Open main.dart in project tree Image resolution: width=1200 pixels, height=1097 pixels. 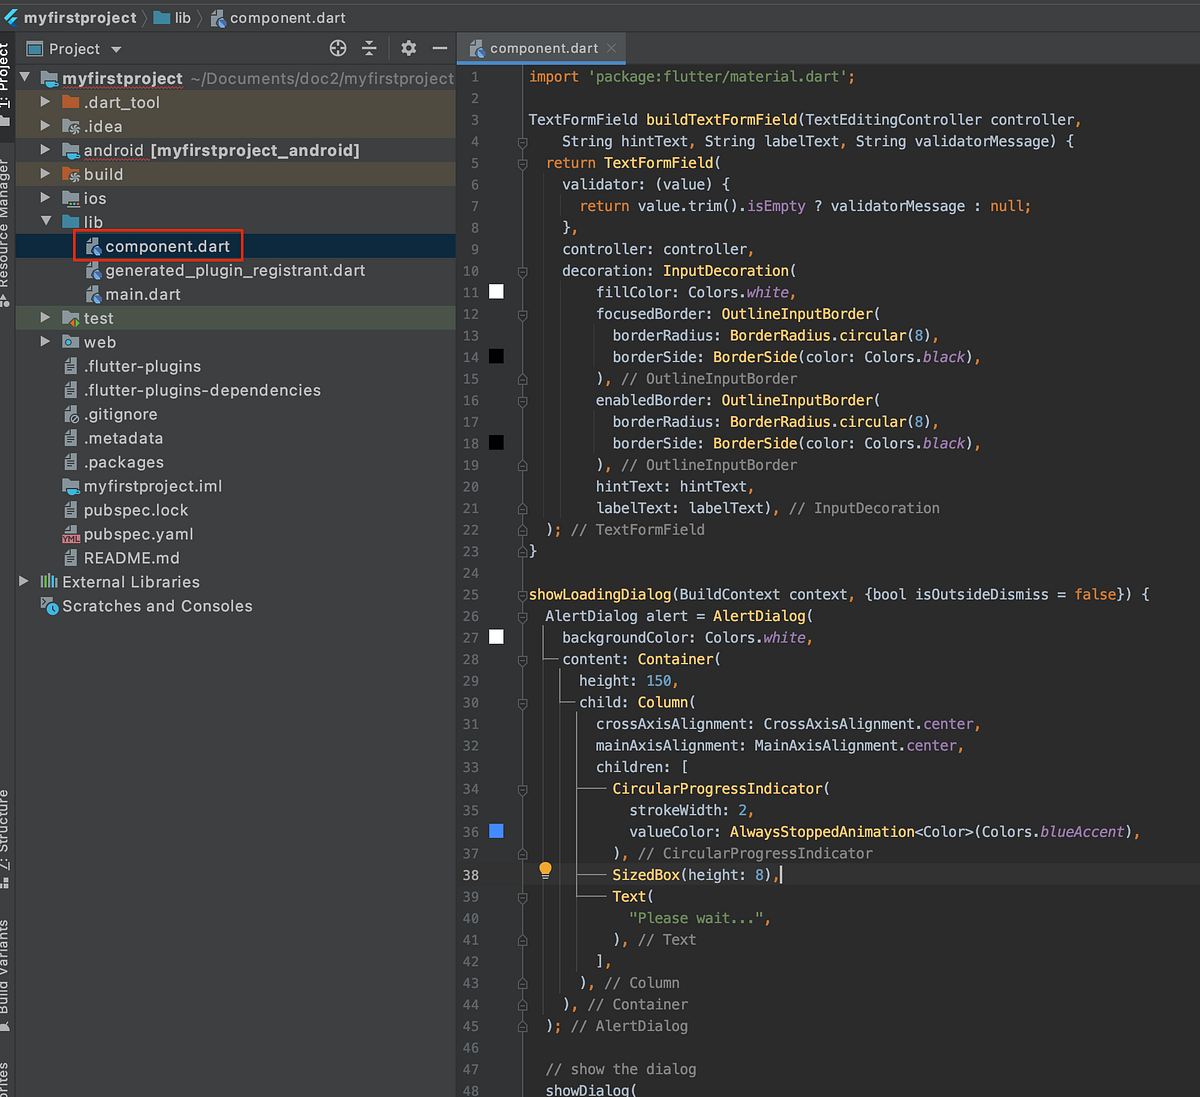[142, 294]
